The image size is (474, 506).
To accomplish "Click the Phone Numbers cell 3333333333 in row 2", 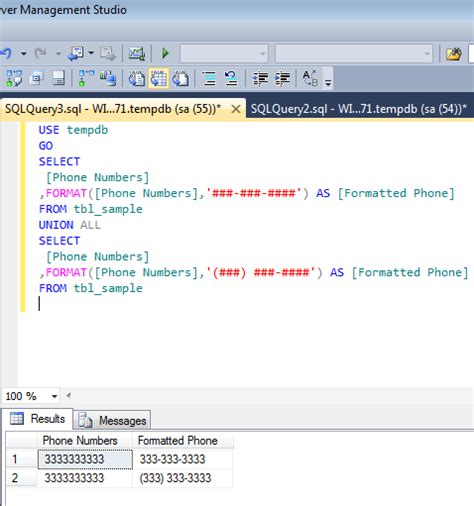I will point(85,478).
